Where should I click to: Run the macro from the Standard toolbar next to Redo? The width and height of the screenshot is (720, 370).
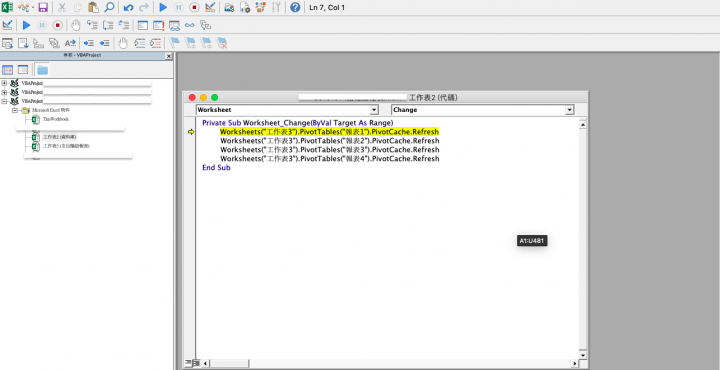pos(163,7)
